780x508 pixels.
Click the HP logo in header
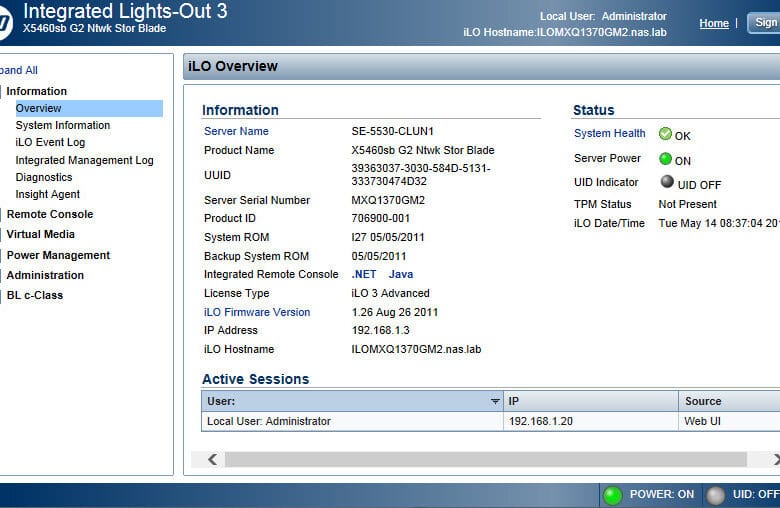4,23
